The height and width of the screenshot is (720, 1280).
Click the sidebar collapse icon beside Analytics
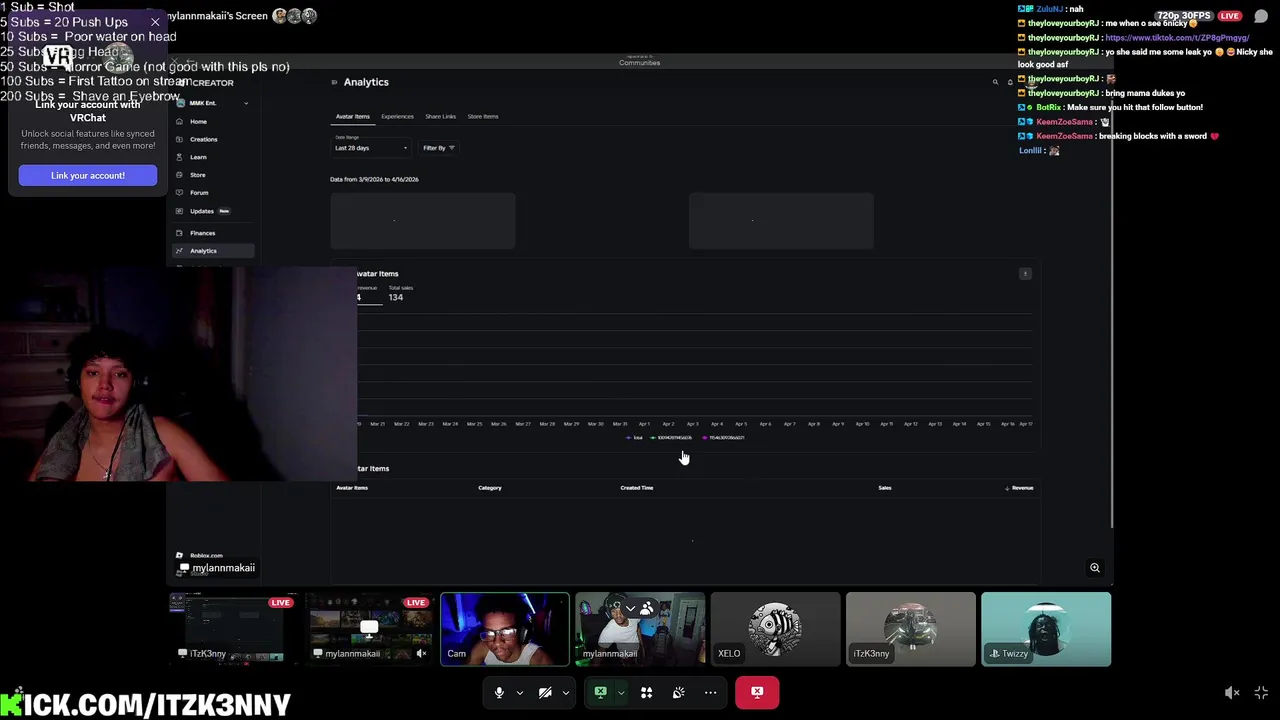pyautogui.click(x=334, y=82)
